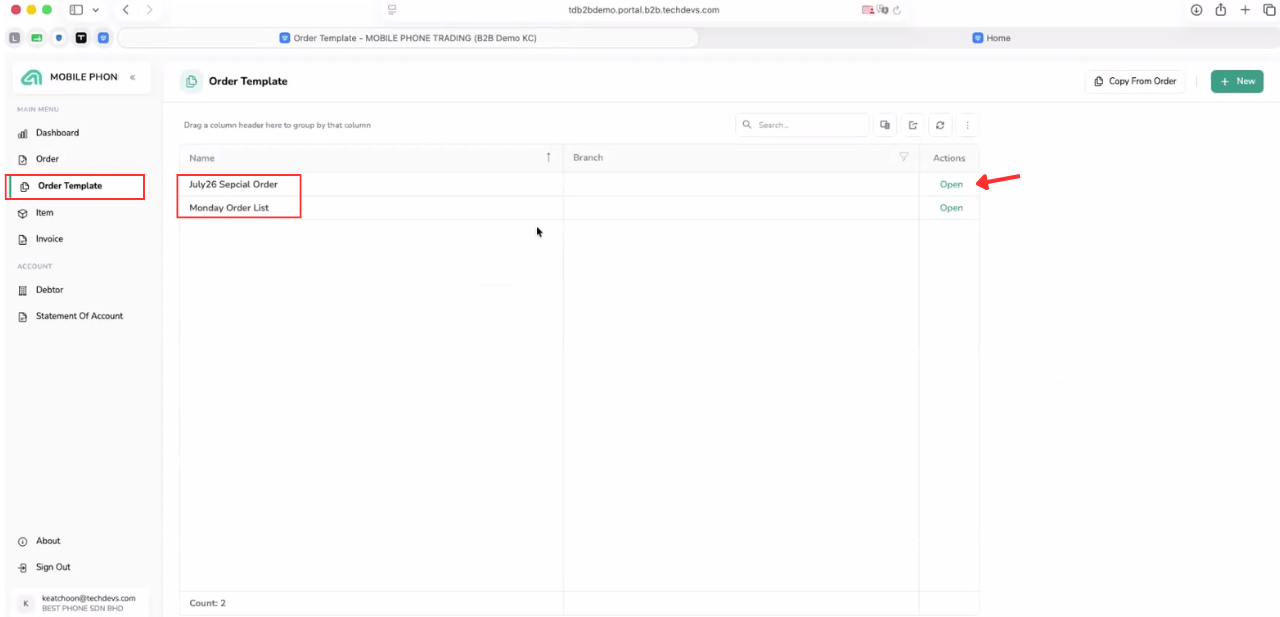The height and width of the screenshot is (617, 1280).
Task: Refresh the grid with reload icon
Action: [x=940, y=125]
